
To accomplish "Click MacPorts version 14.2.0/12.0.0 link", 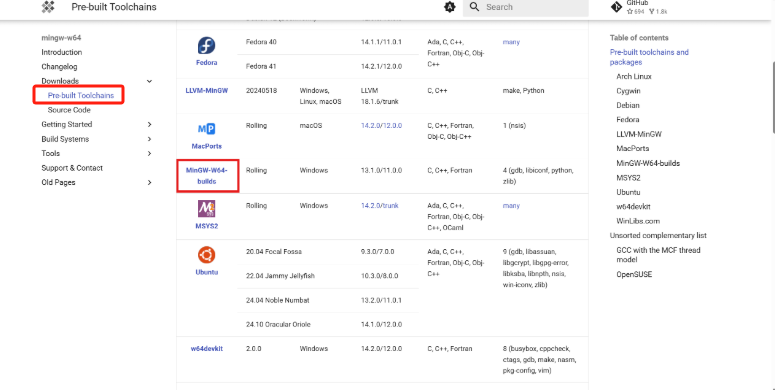I will click(x=381, y=126).
